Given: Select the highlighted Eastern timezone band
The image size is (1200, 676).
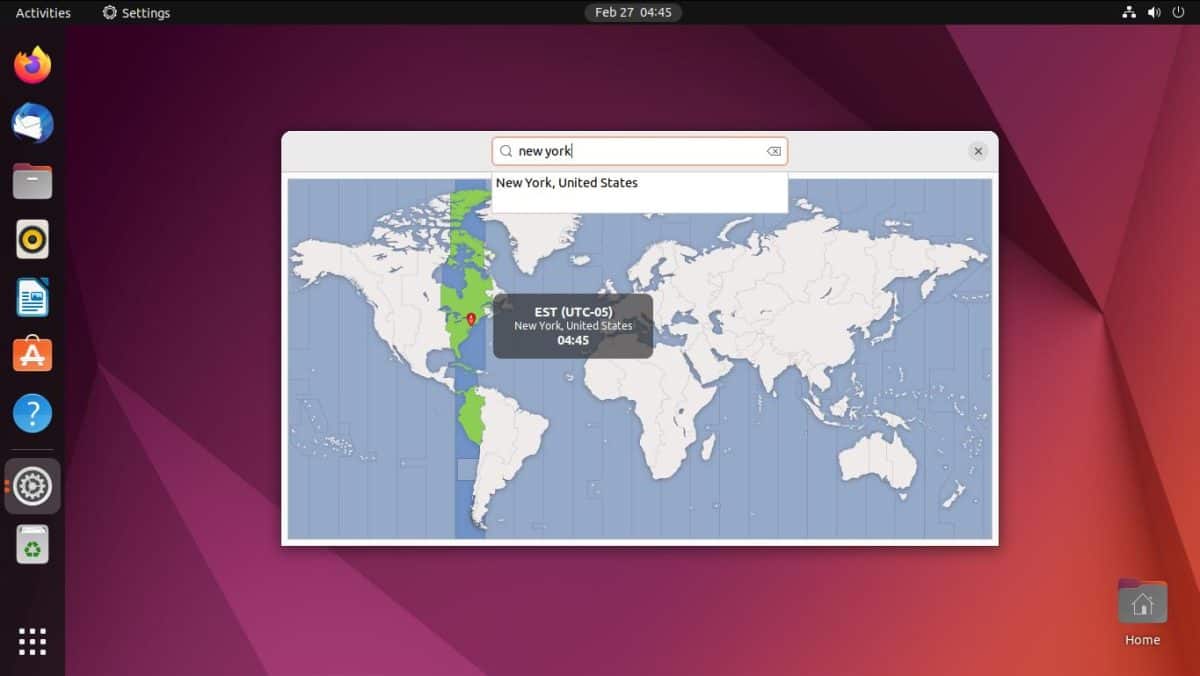Looking at the screenshot, I should click(x=466, y=290).
